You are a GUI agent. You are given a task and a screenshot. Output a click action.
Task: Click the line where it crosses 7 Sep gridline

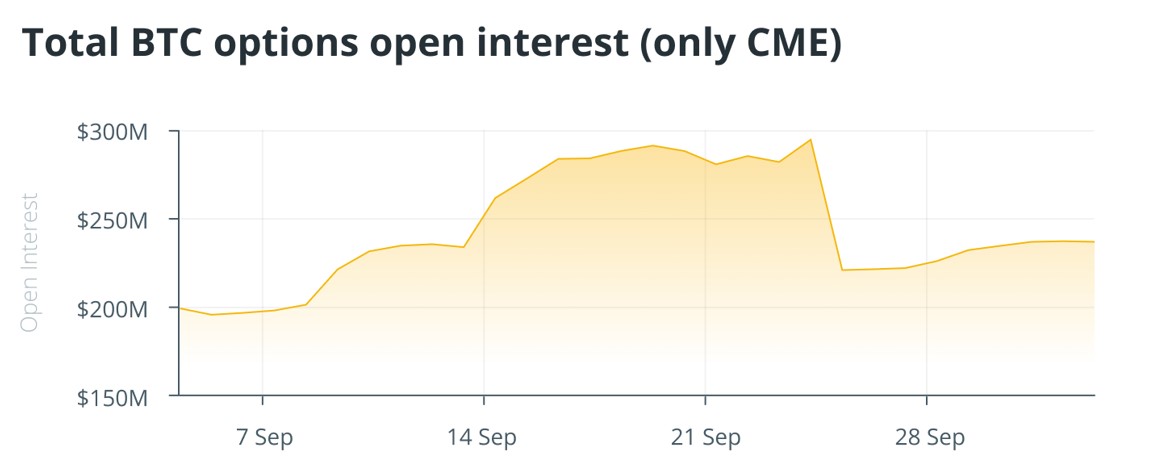tap(263, 311)
